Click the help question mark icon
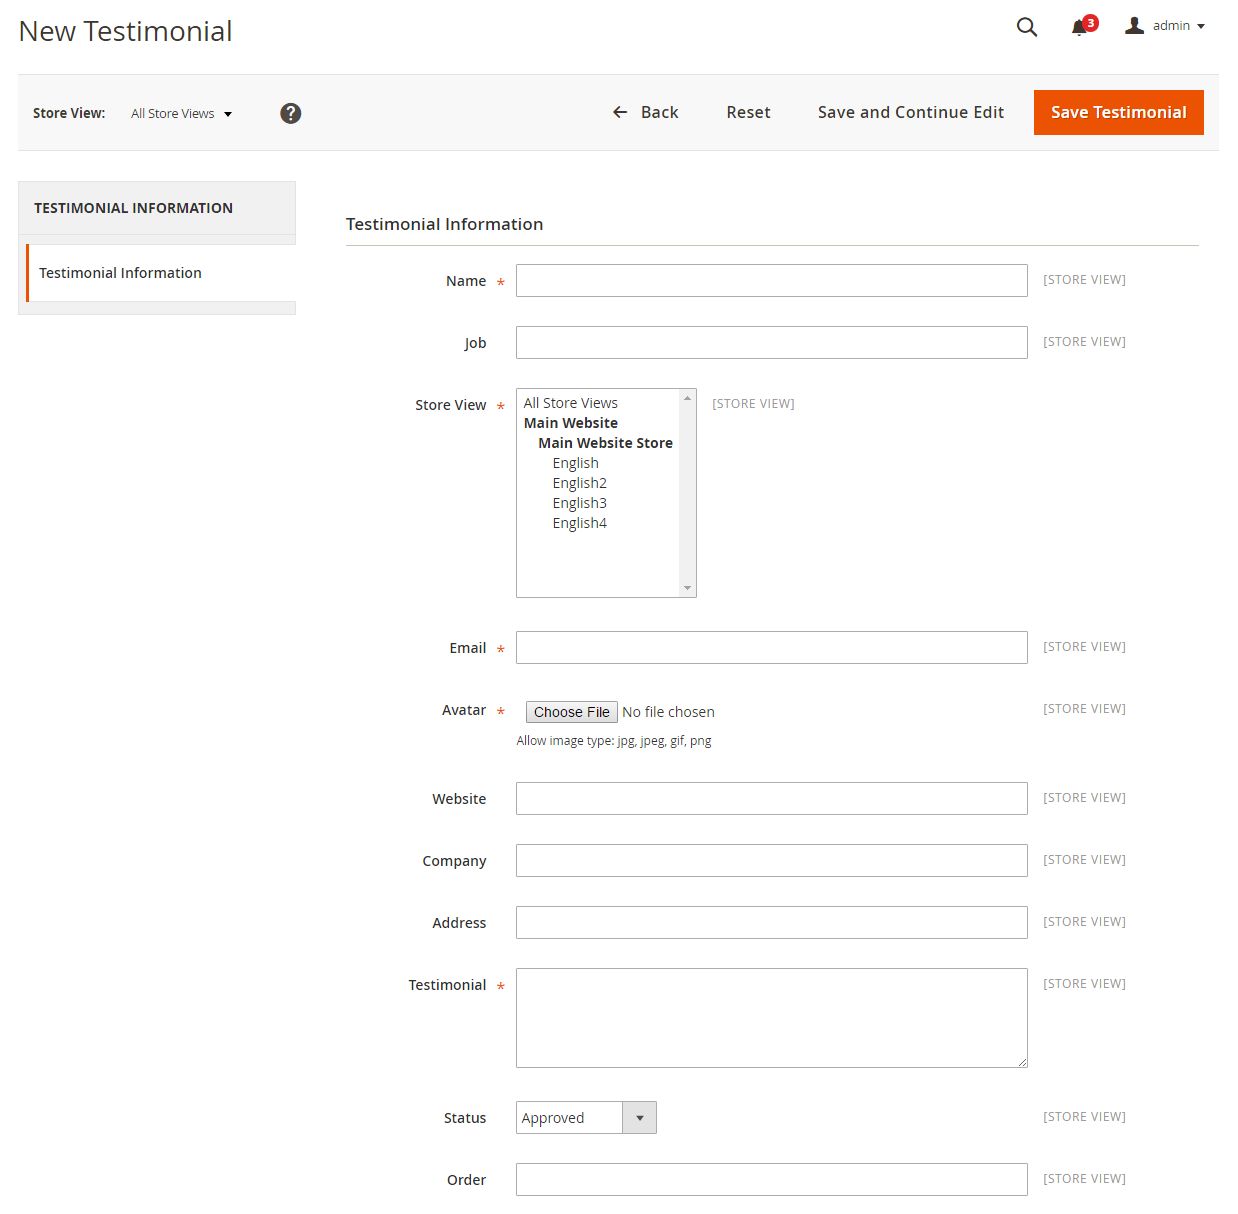The width and height of the screenshot is (1238, 1214). click(x=290, y=113)
